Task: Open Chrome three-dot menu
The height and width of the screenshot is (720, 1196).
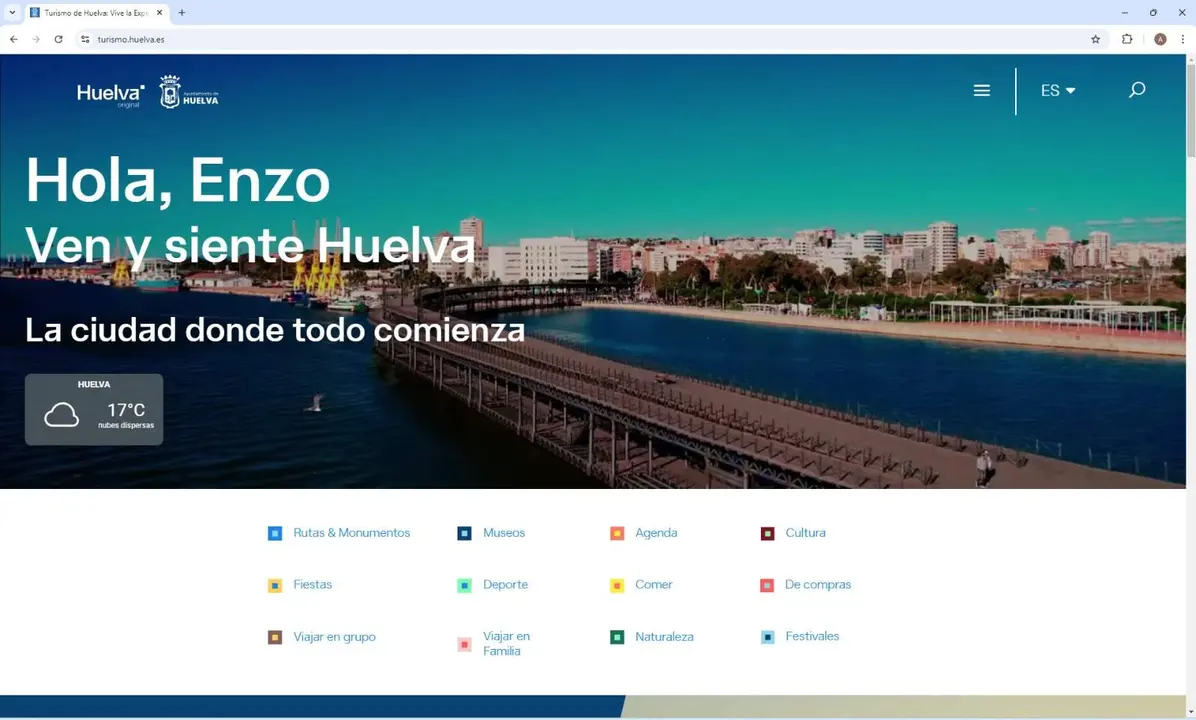Action: coord(1182,40)
